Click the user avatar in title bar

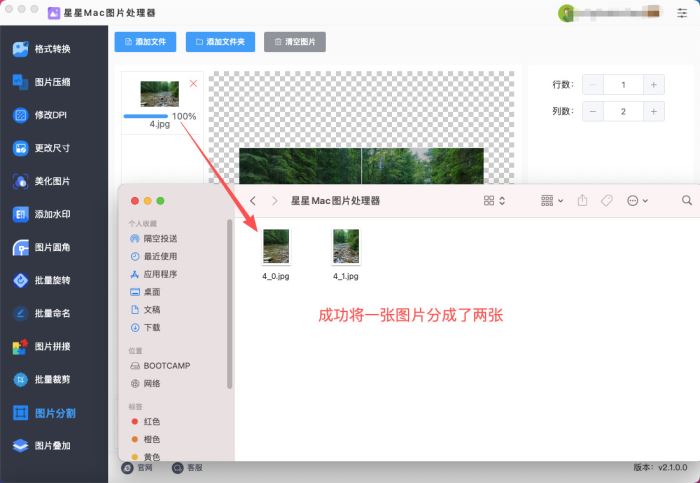pos(566,13)
